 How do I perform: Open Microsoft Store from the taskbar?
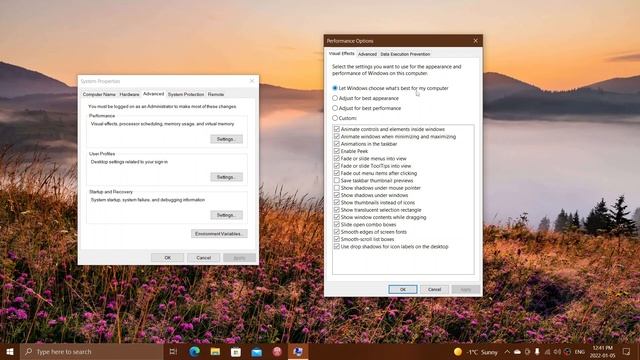coord(236,351)
